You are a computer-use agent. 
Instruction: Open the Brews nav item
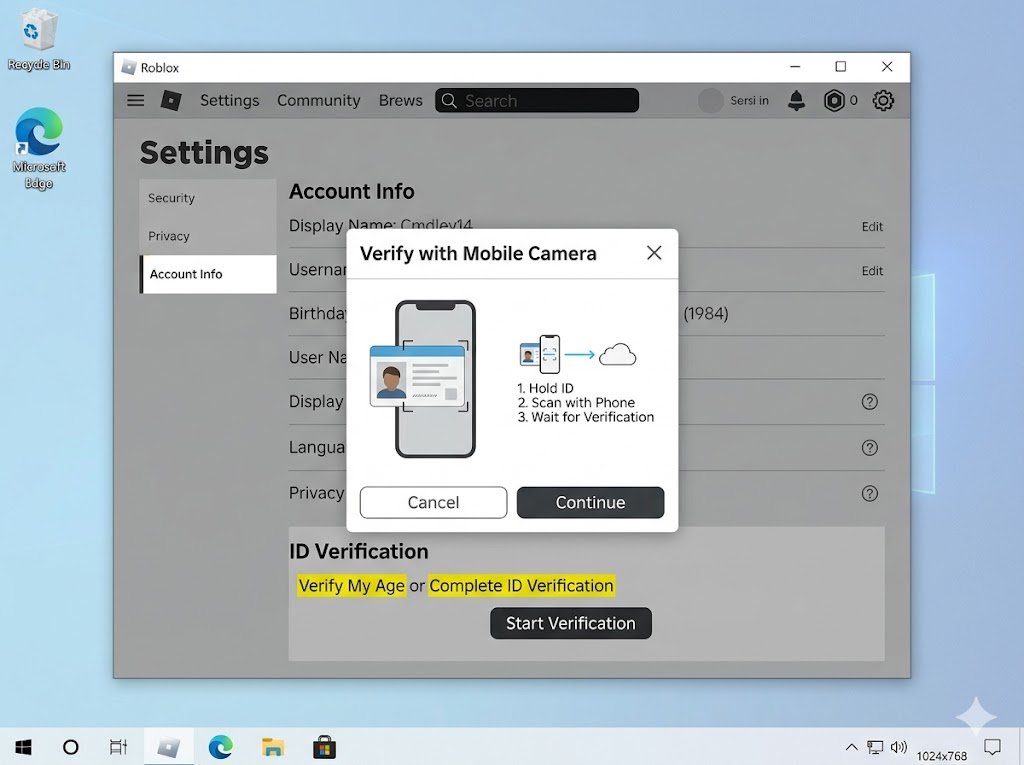click(400, 101)
